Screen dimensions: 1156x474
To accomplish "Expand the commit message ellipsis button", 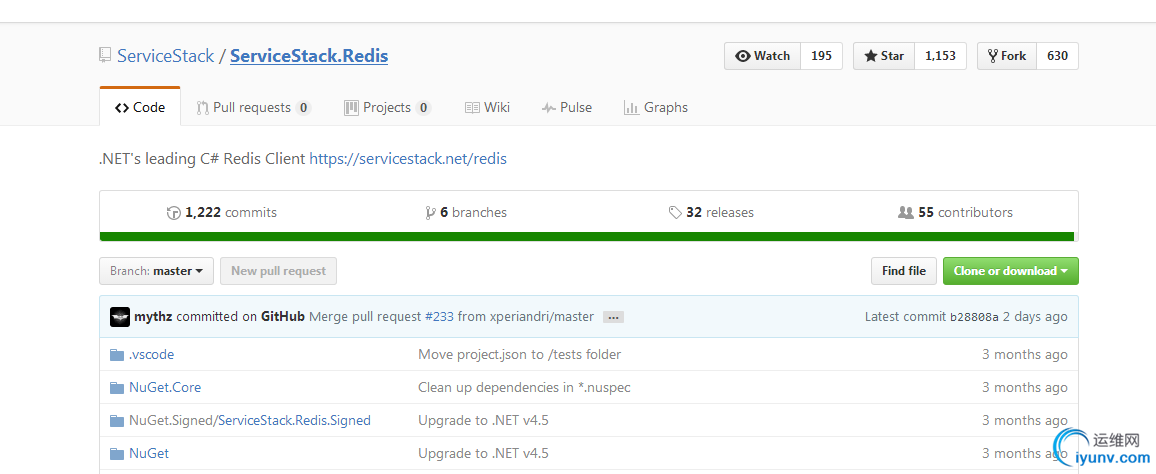I will [x=613, y=318].
